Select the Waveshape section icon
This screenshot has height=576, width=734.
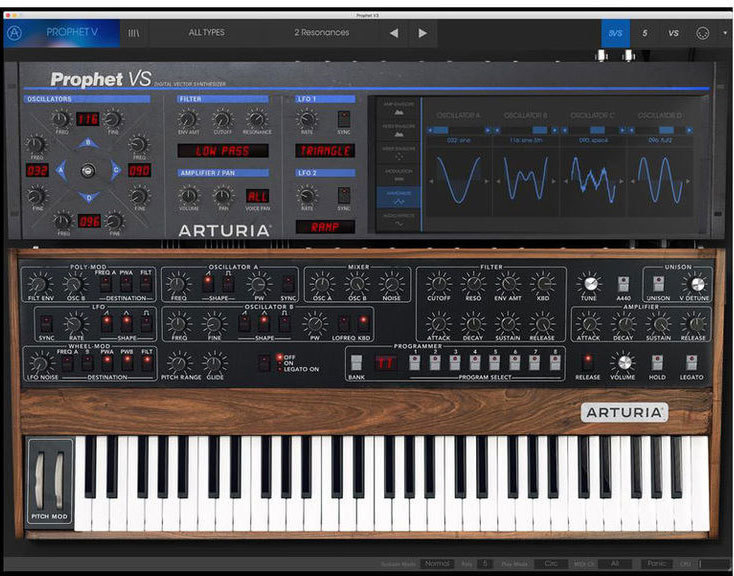pyautogui.click(x=397, y=198)
